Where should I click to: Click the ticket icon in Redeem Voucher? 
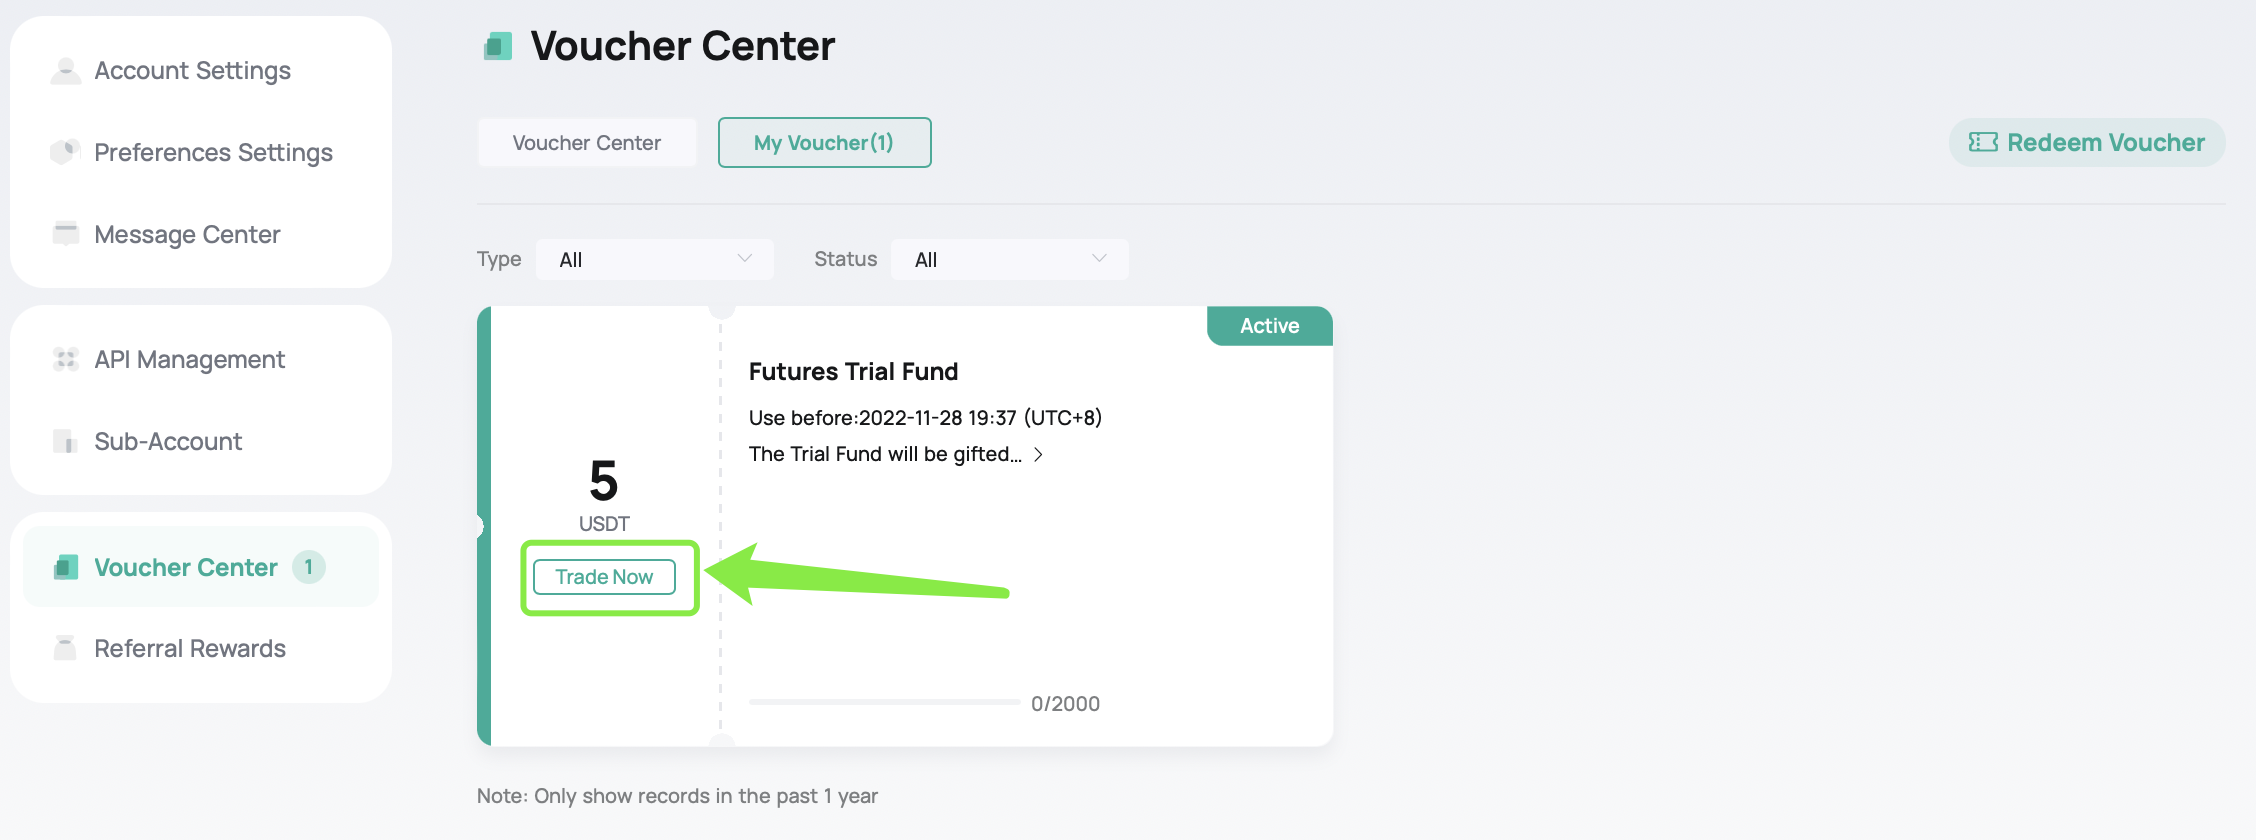(x=1983, y=142)
